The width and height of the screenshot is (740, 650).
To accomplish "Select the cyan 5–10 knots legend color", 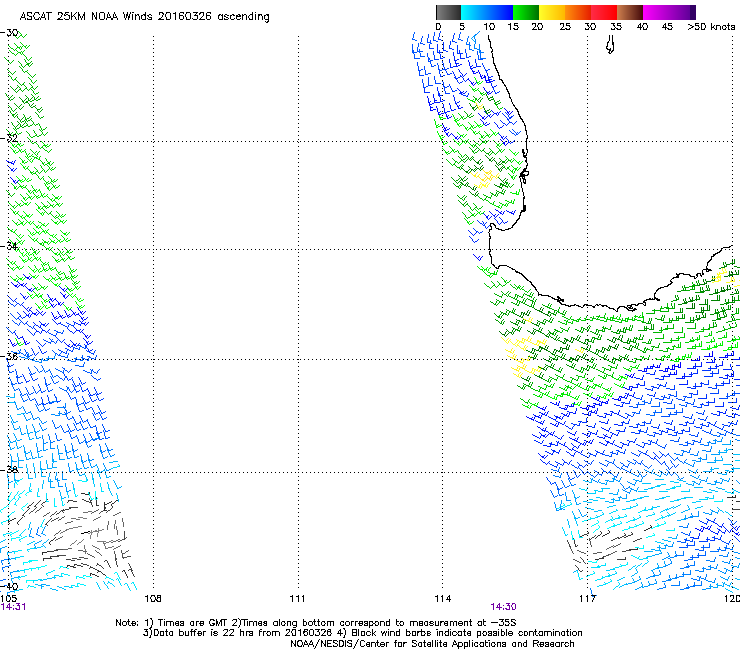I will [x=474, y=12].
